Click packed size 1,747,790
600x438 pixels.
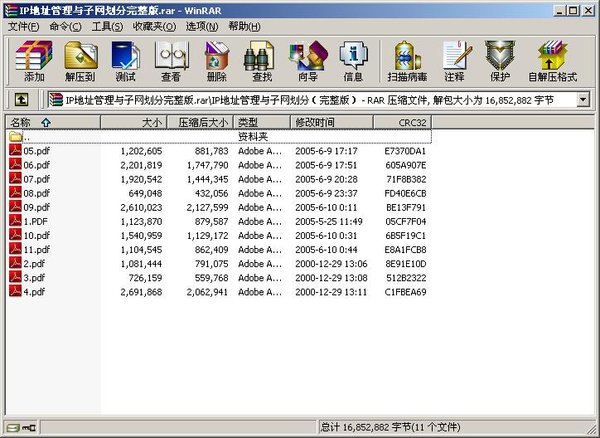(x=207, y=165)
